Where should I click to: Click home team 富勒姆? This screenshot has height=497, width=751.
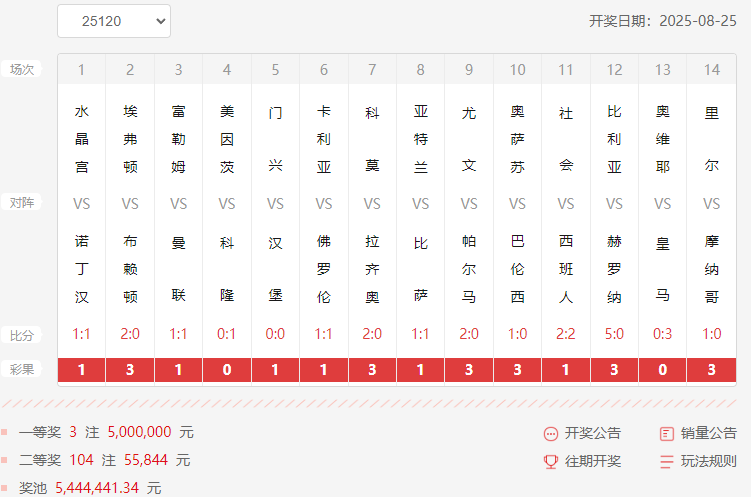click(178, 139)
